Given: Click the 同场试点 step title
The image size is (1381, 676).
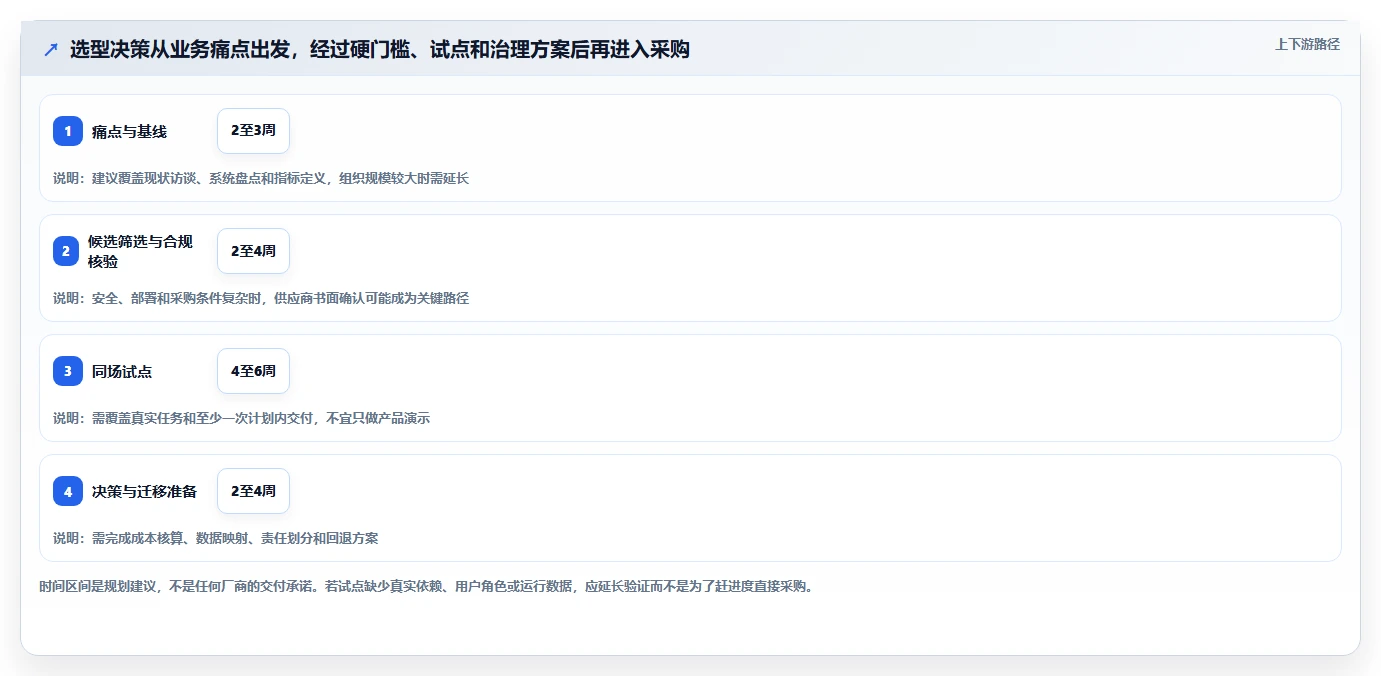Looking at the screenshot, I should tap(122, 371).
